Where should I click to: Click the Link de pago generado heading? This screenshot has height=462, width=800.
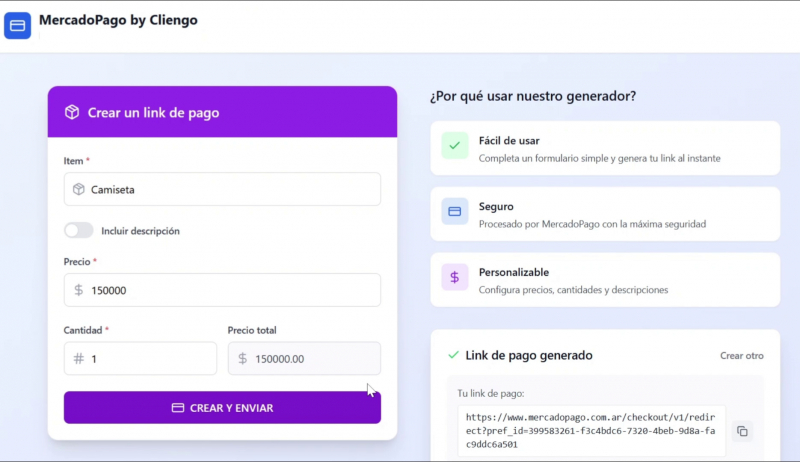pyautogui.click(x=529, y=355)
